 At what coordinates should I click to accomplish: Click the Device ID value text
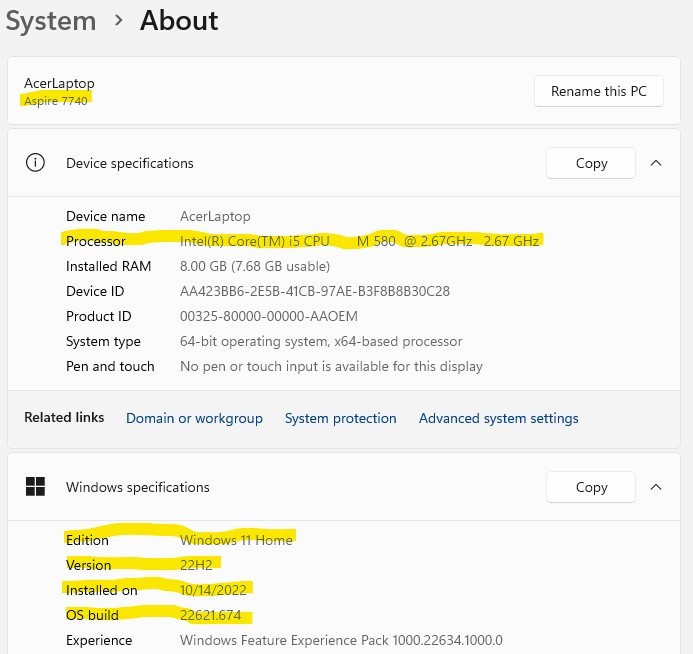(314, 291)
